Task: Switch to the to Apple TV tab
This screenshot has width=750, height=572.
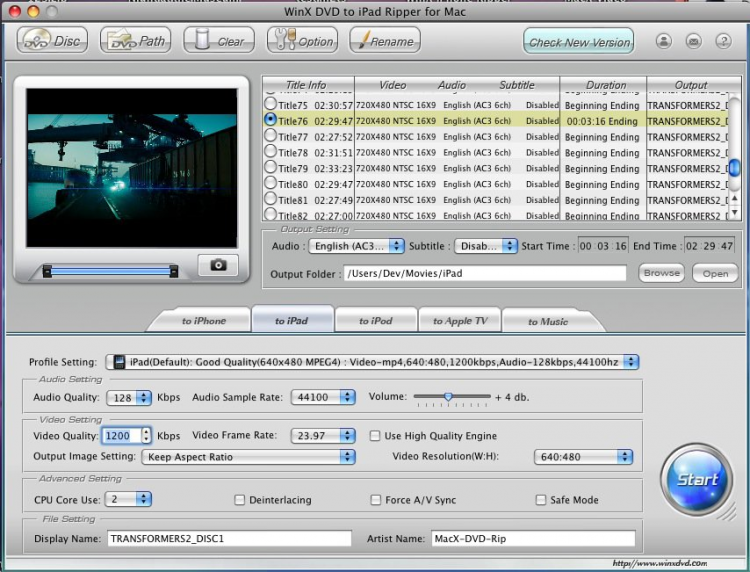Action: [460, 321]
